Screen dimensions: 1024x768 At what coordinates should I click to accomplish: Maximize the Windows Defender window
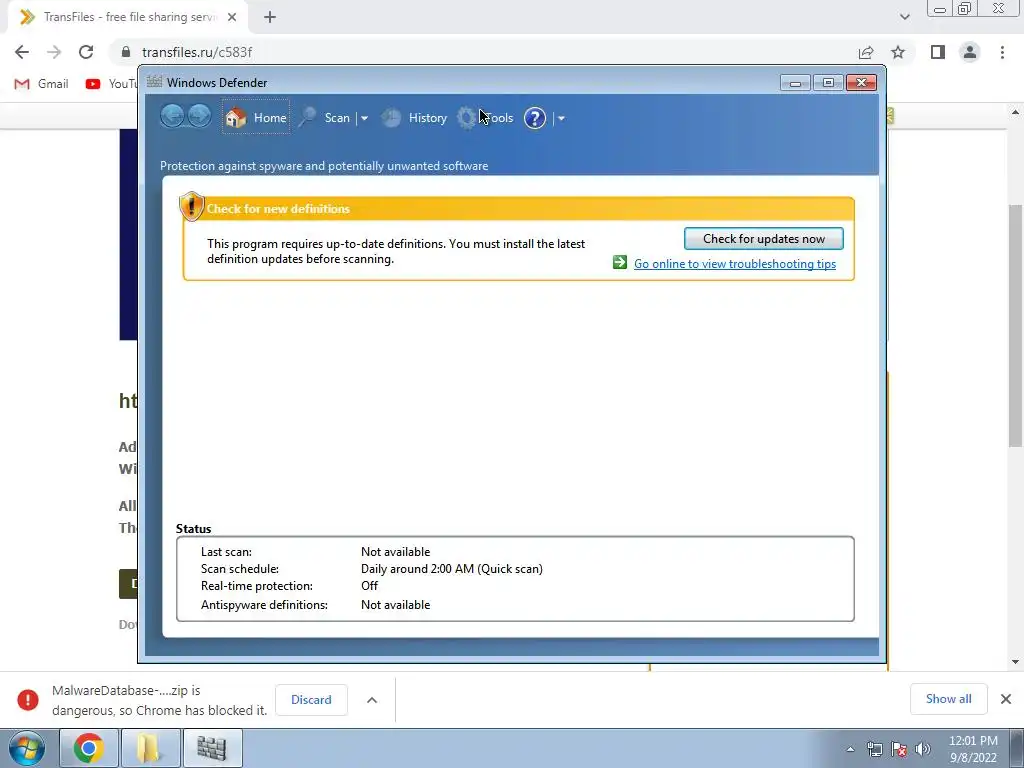coord(828,83)
